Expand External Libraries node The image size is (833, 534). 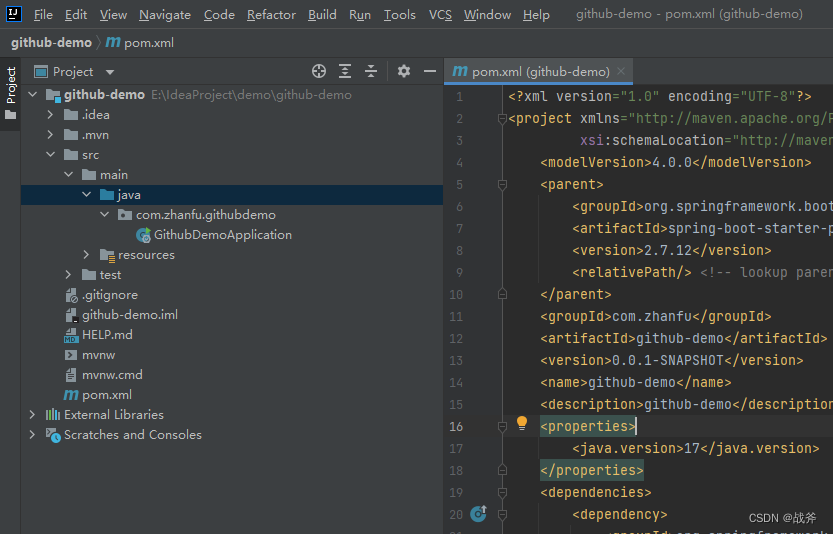point(32,414)
